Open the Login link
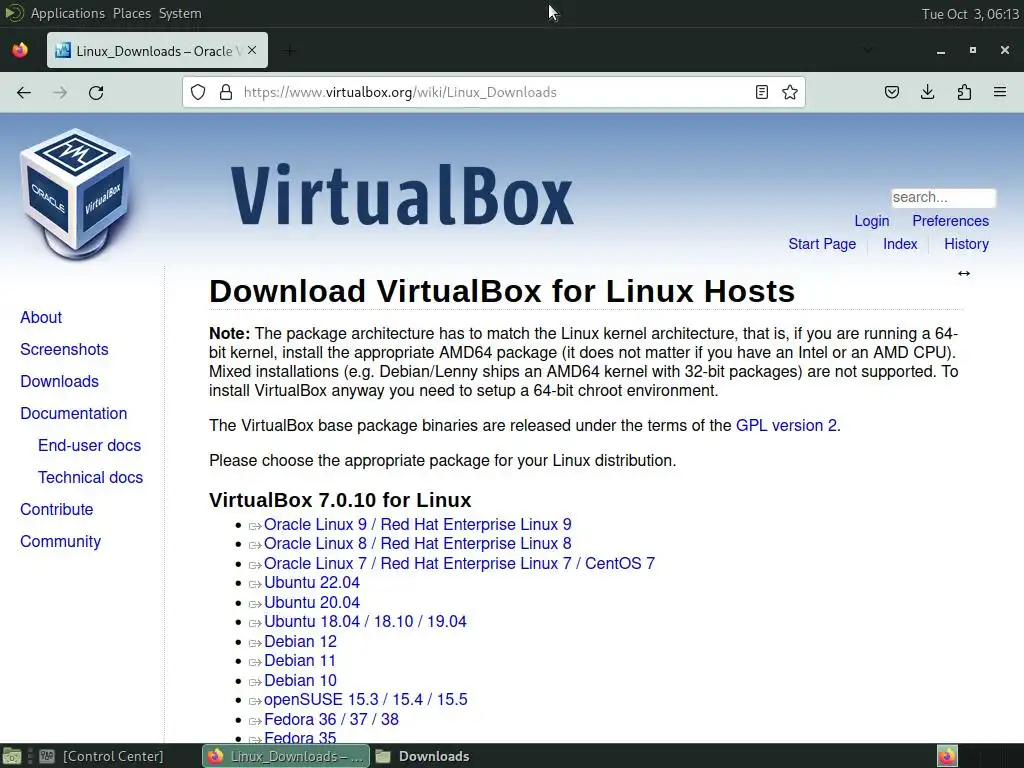 coord(872,221)
